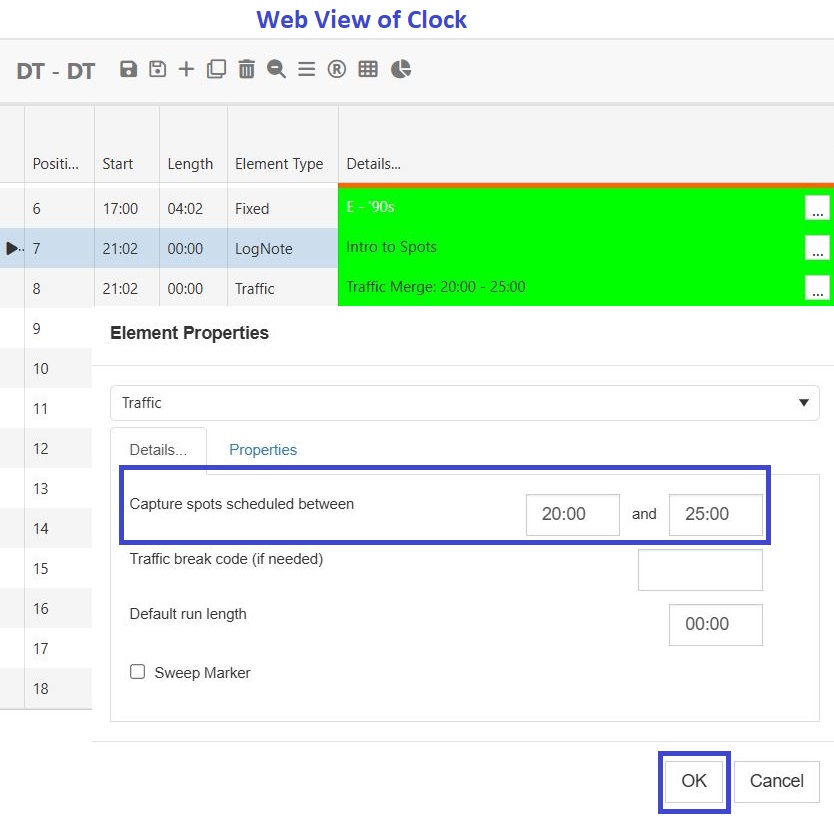Screen dimensions: 834x819
Task: Open the hamburger list icon
Action: pos(307,70)
